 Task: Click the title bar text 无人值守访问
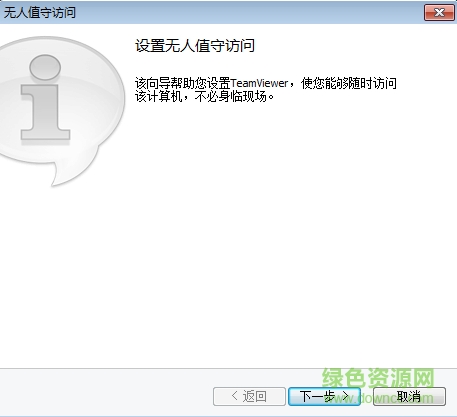click(40, 13)
